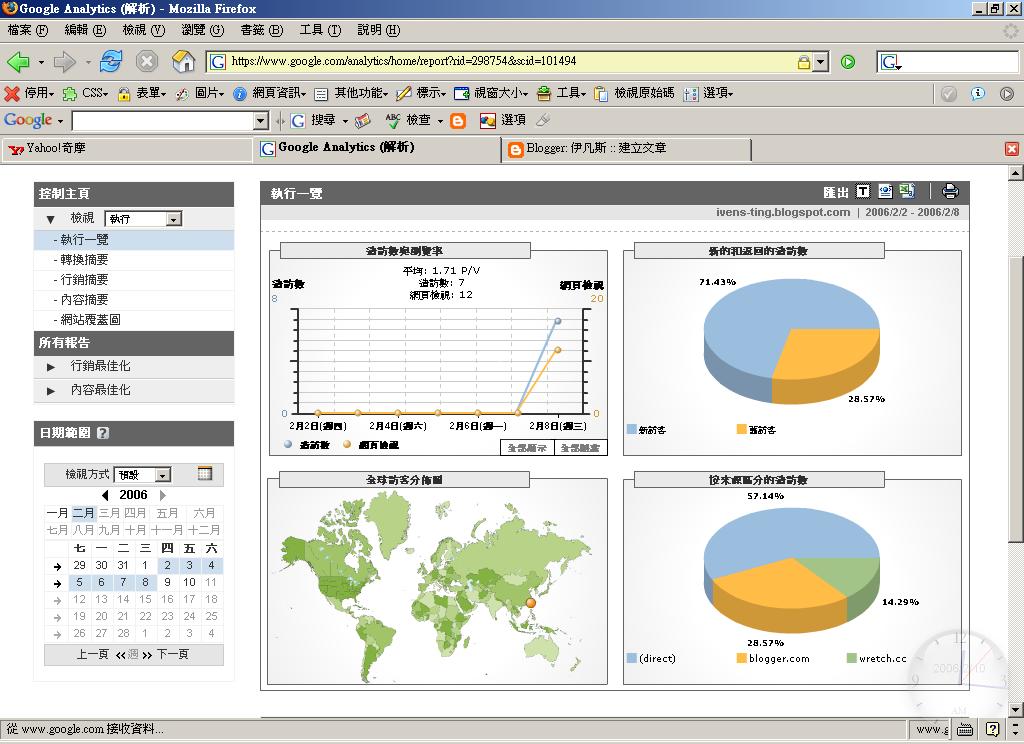Expand the 行銷最佳化 report section

point(99,366)
